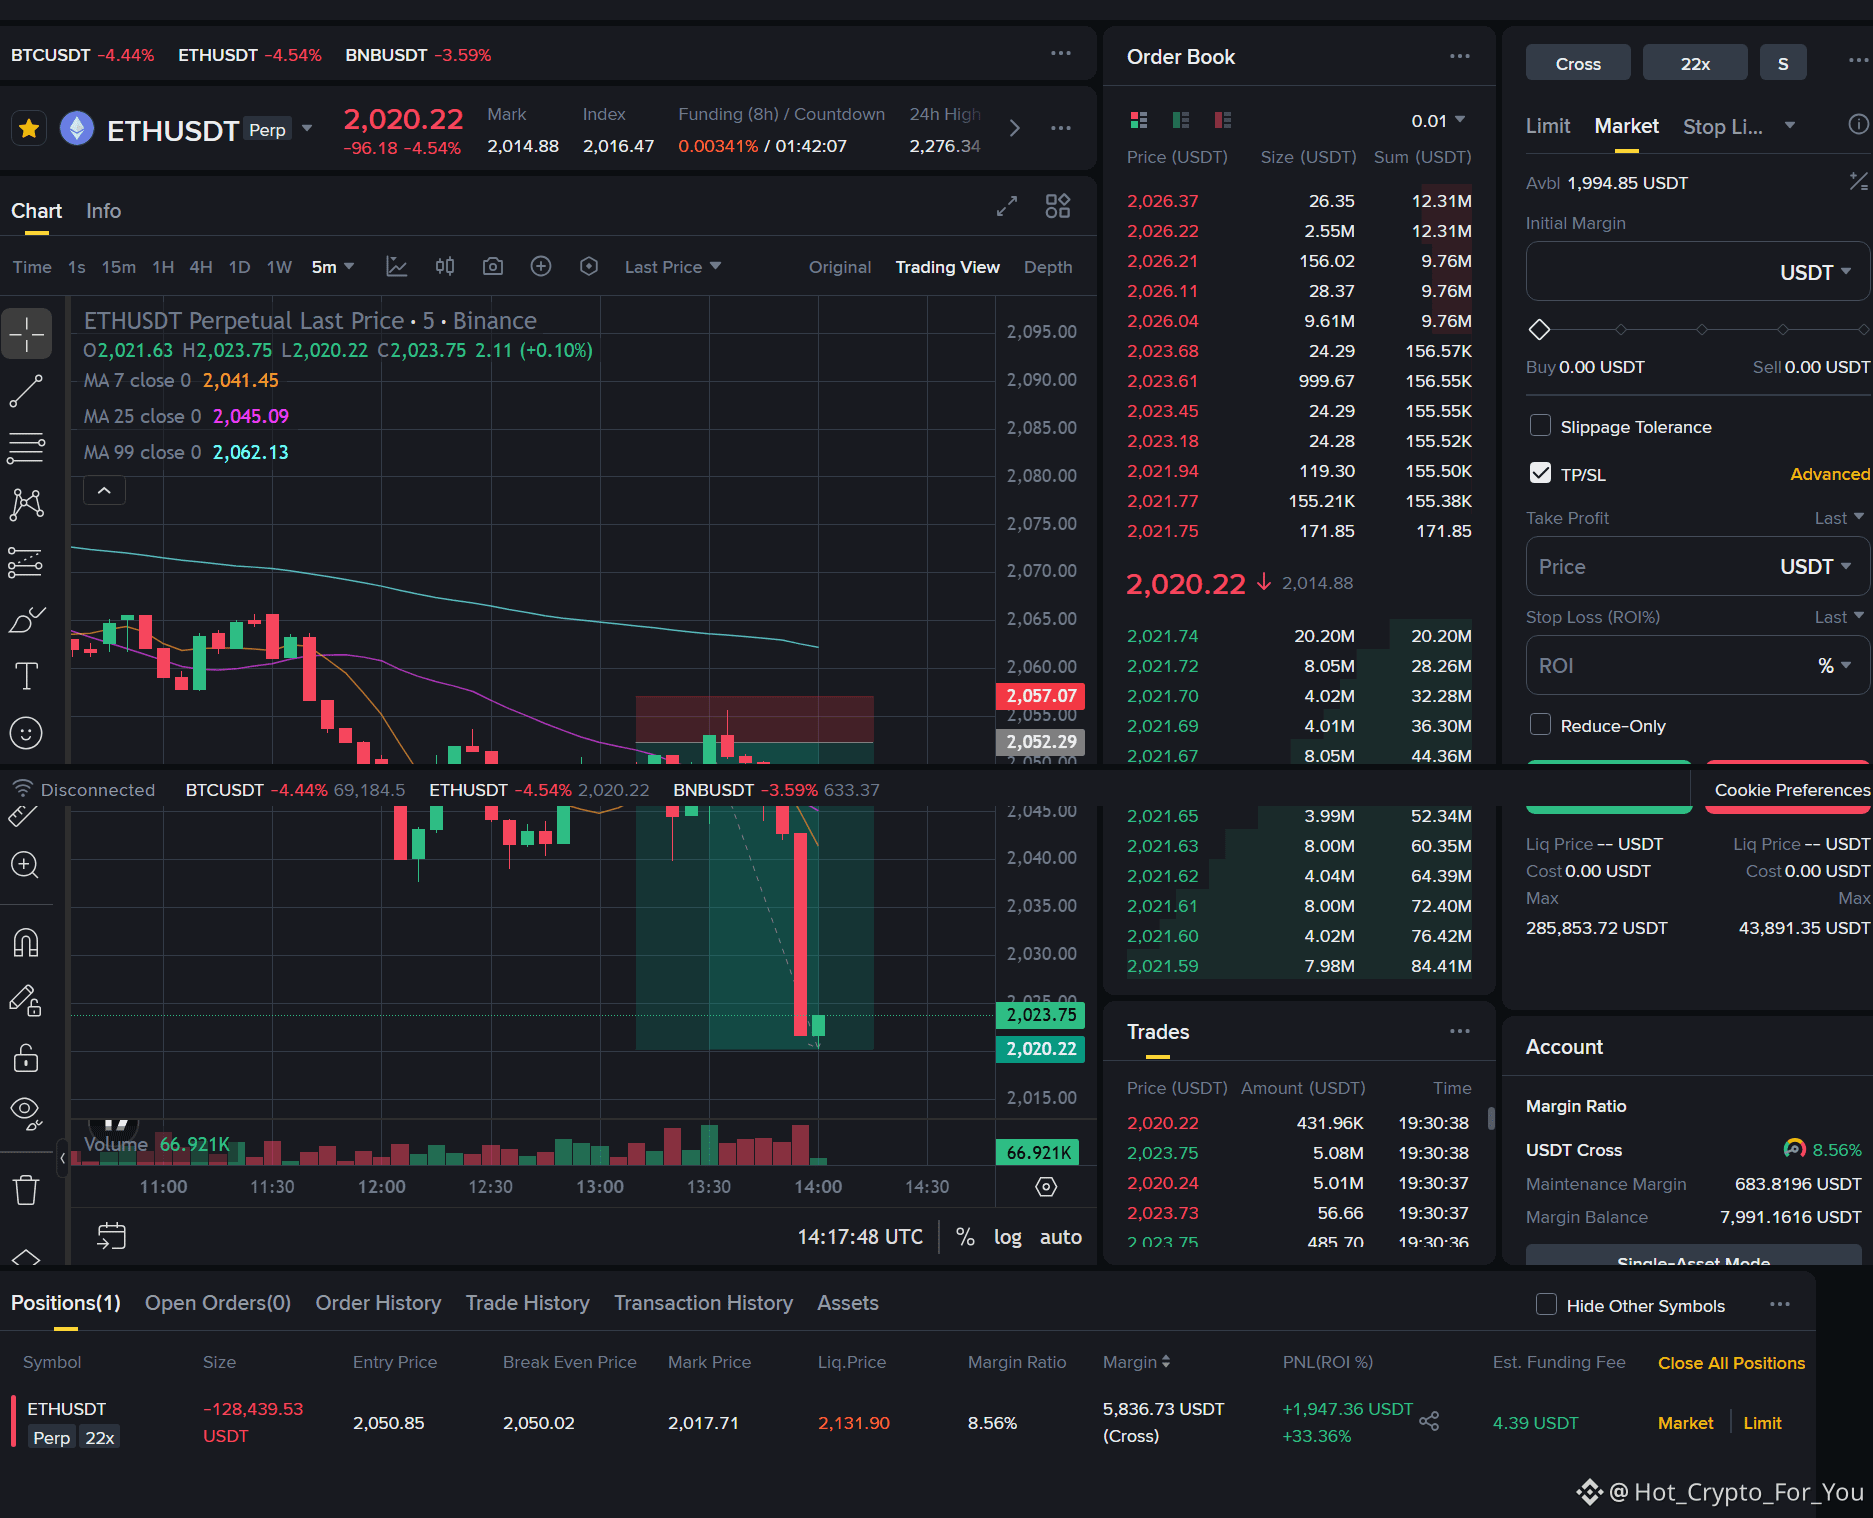Select the trend line drawing tool
This screenshot has width=1873, height=1518.
click(26, 391)
